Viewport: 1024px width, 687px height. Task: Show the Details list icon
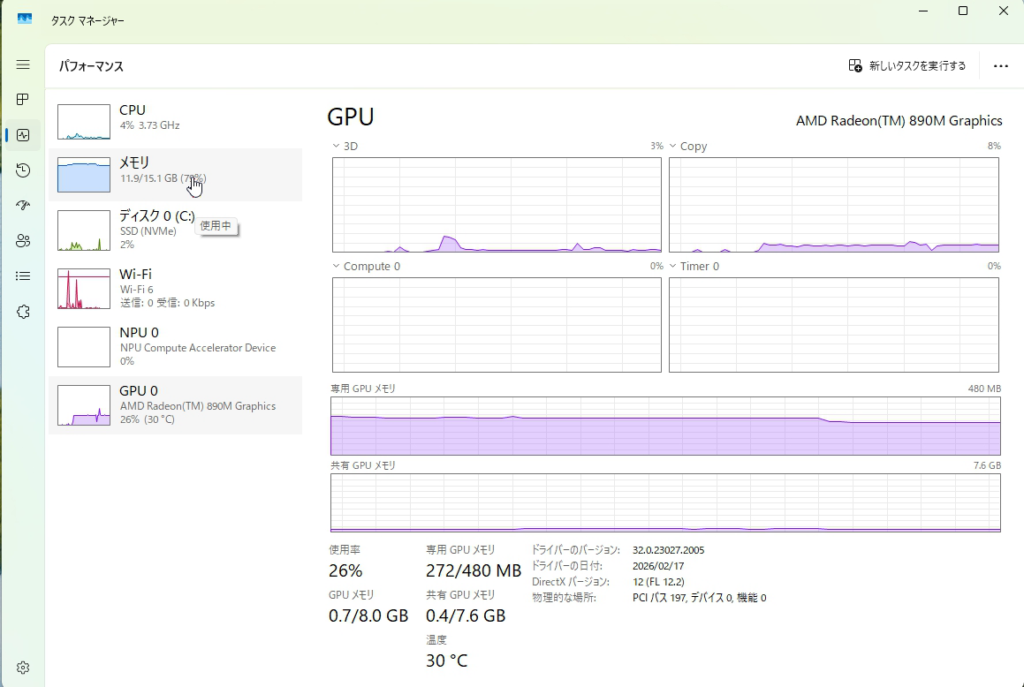coord(23,276)
